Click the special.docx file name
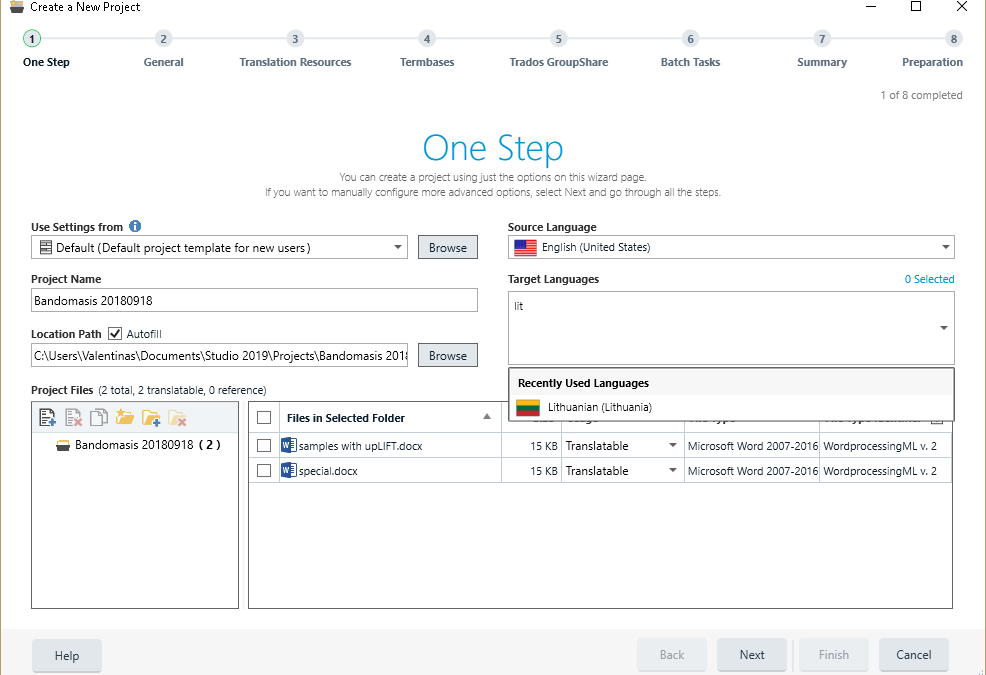 click(328, 471)
